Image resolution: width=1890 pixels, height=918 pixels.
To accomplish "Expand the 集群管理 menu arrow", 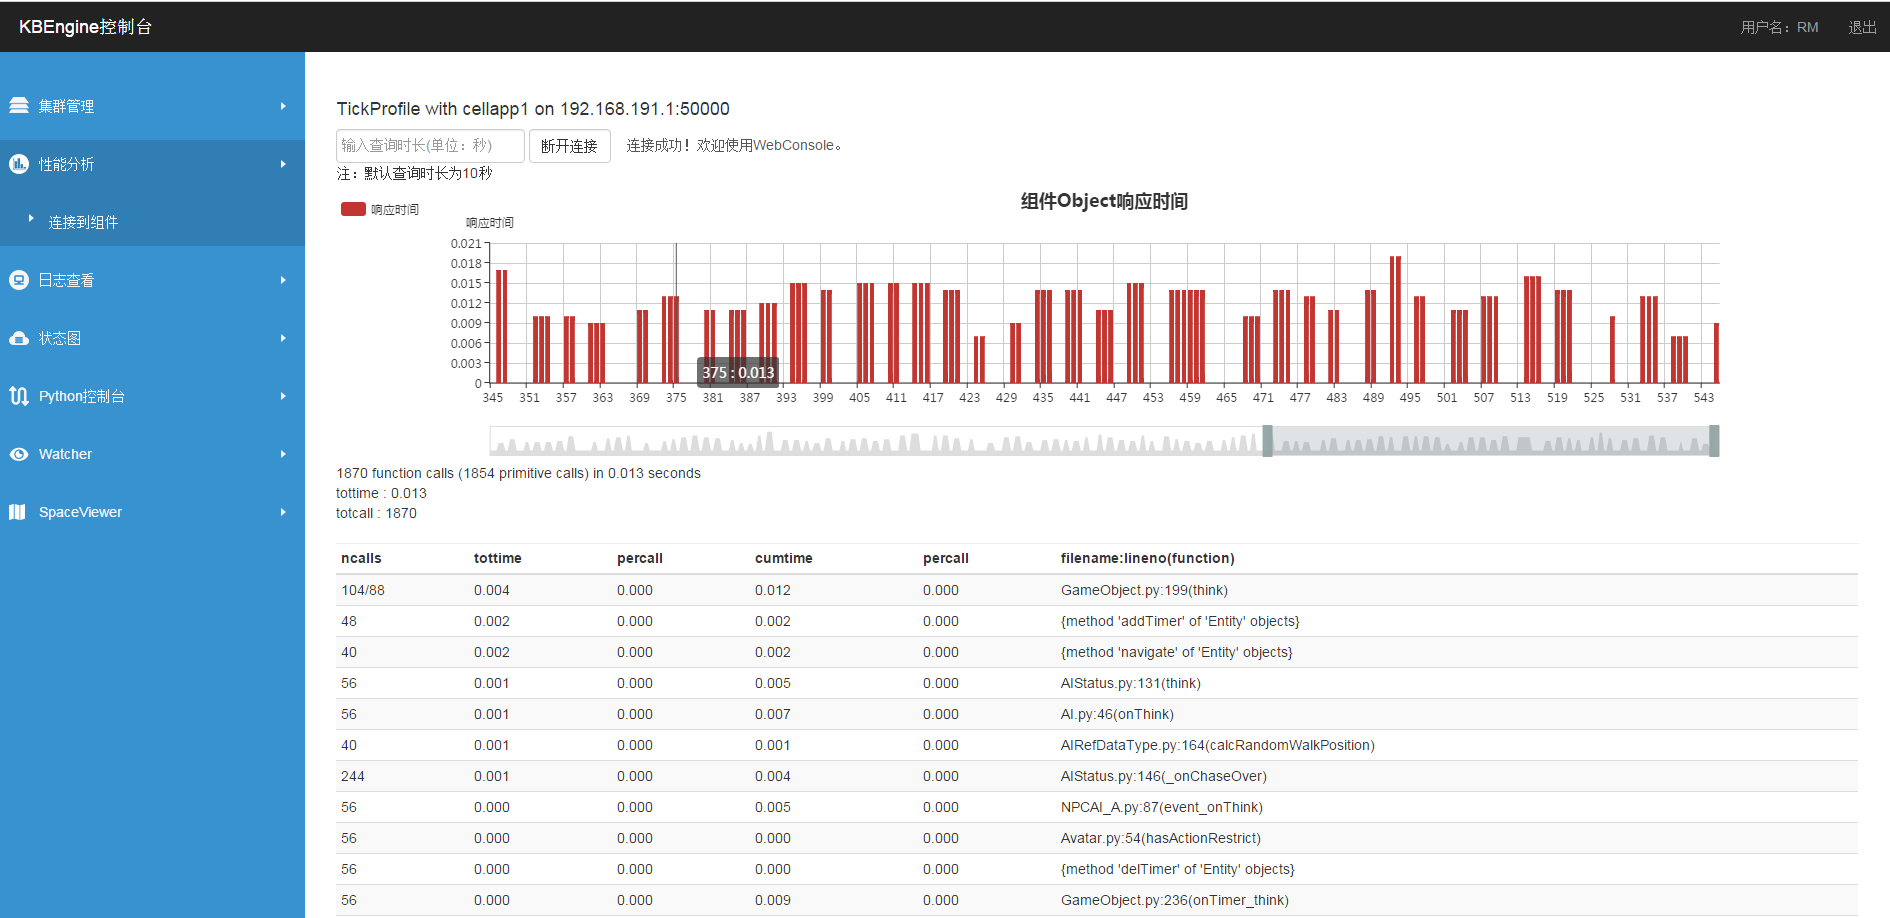I will (283, 106).
